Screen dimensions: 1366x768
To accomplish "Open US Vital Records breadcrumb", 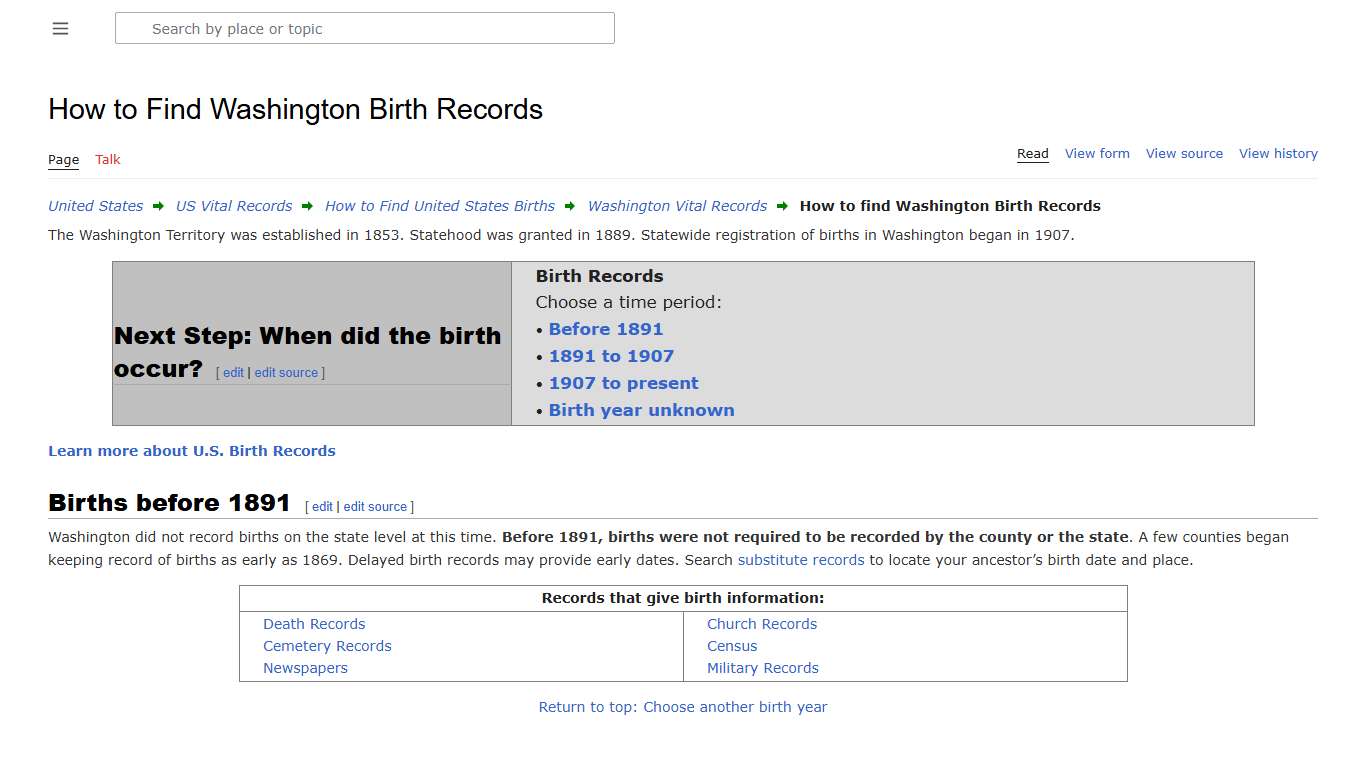I will (233, 205).
